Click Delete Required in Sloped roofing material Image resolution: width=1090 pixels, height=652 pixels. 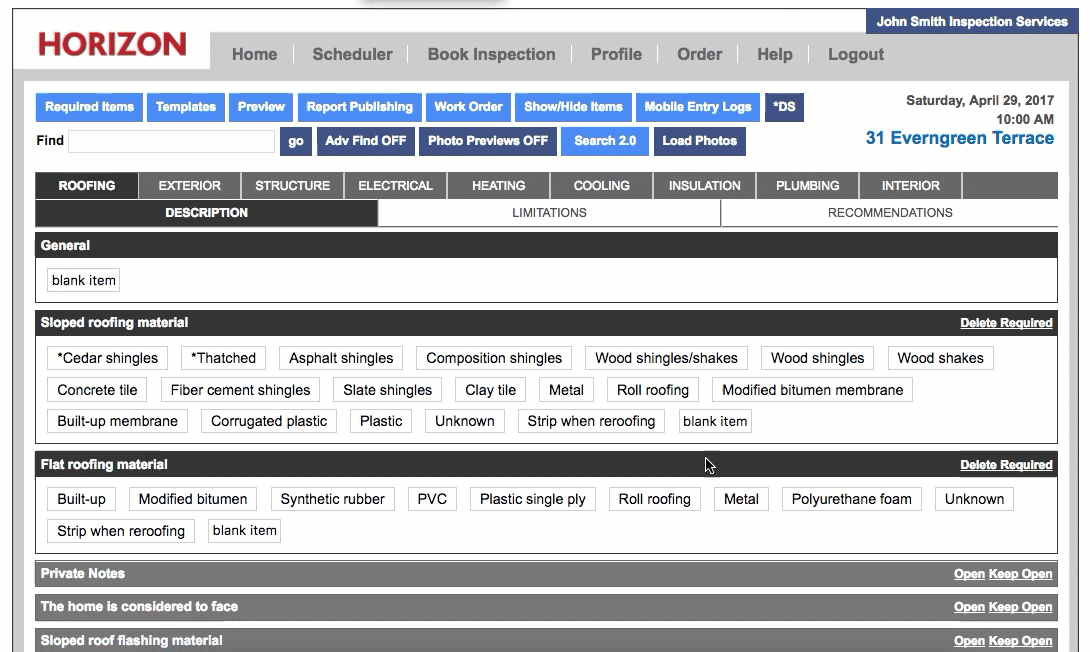coord(1005,323)
